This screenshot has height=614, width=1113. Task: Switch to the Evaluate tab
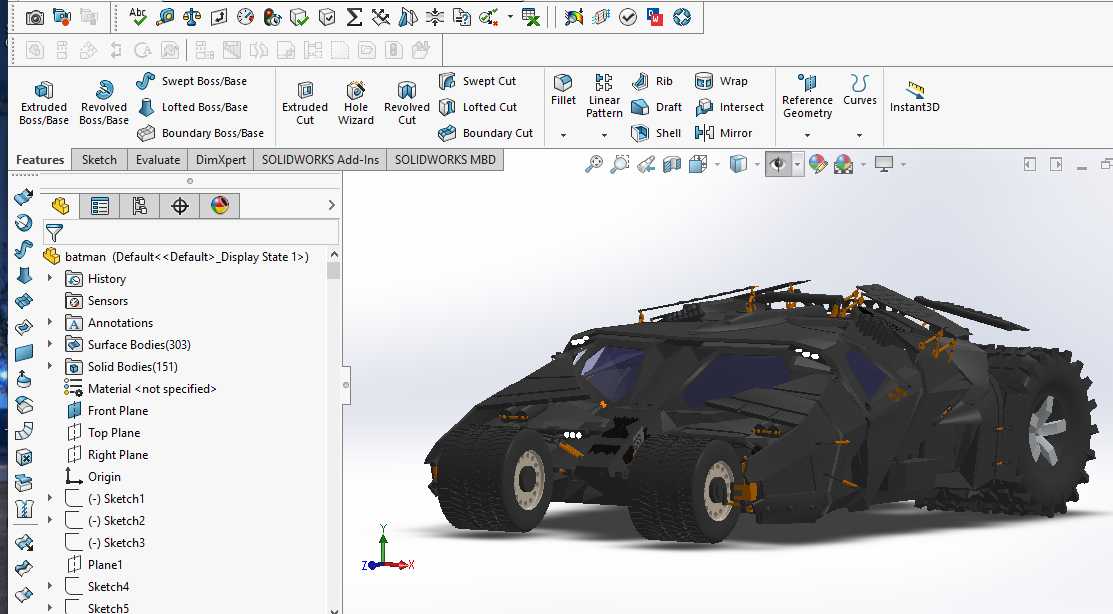(158, 160)
